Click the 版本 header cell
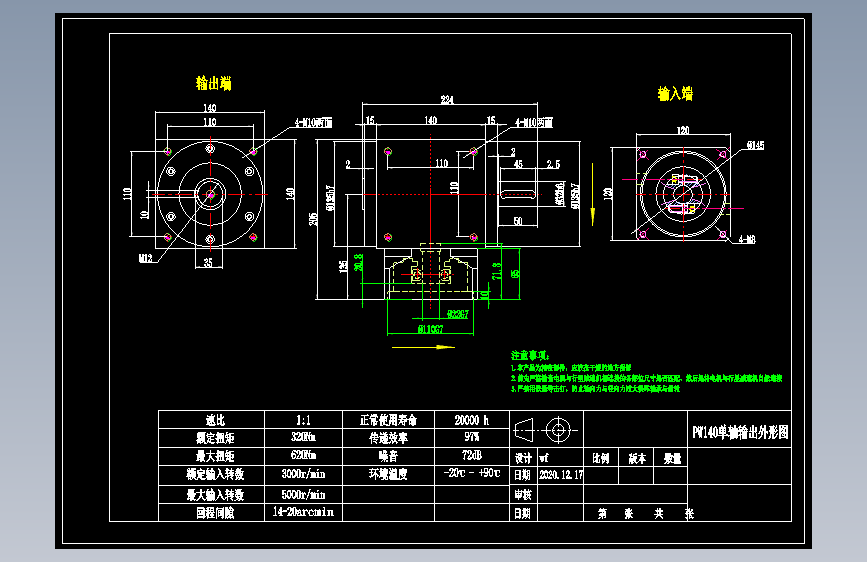Screen dimensions: 867x562 click(x=636, y=458)
